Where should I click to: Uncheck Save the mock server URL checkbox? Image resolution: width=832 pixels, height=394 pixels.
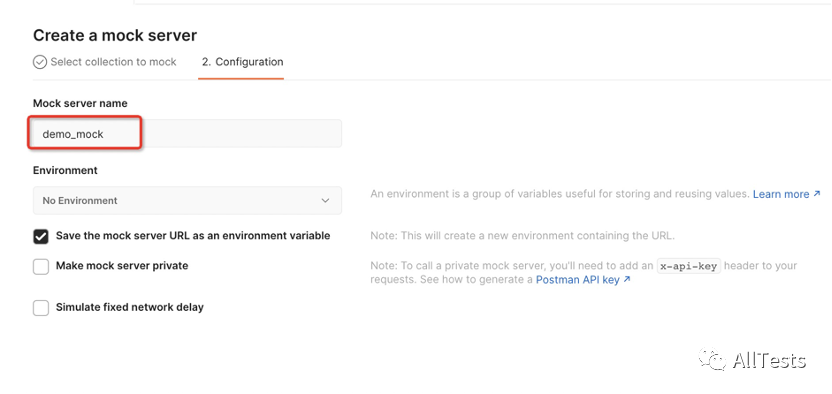(41, 237)
